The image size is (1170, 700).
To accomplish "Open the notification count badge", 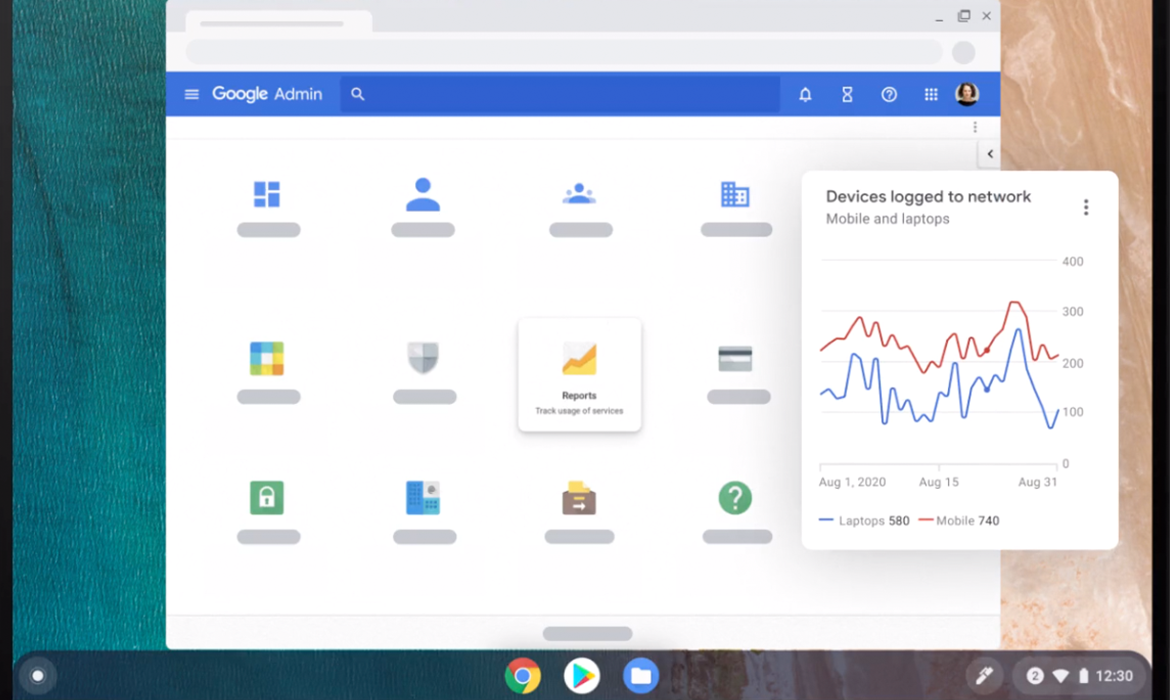I will (1034, 676).
